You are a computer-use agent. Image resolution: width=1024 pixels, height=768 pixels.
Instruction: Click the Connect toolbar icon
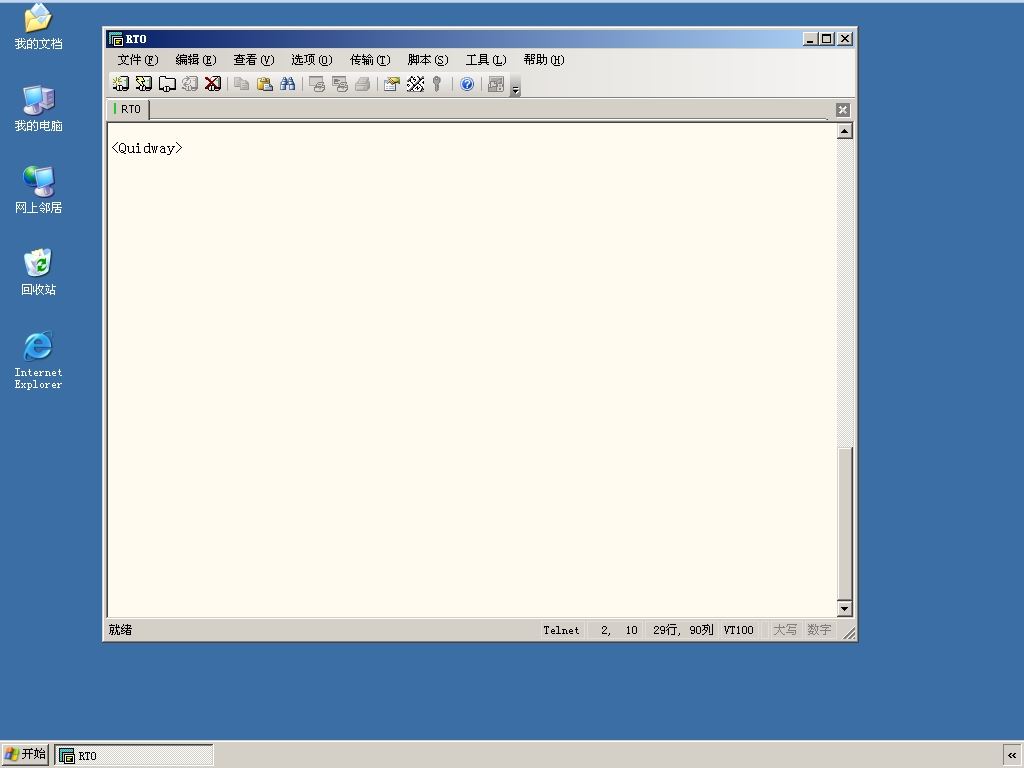tap(121, 84)
